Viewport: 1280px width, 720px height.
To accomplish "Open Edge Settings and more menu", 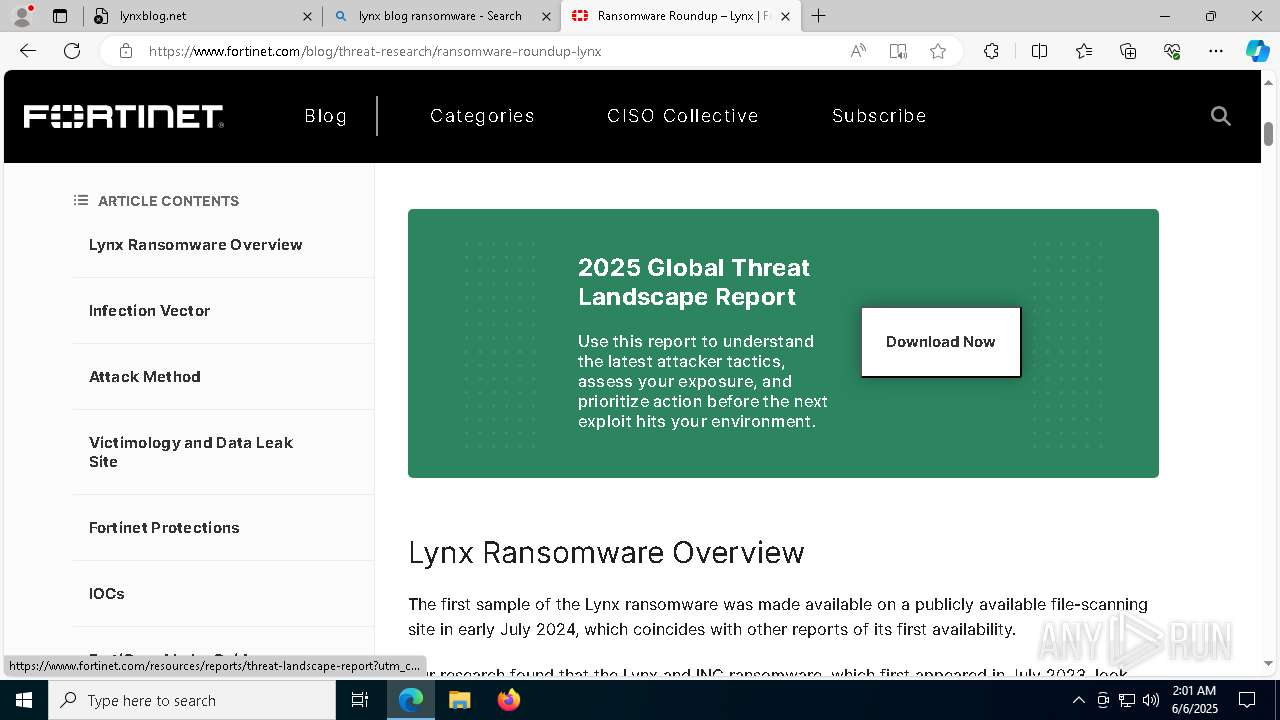I will (1216, 51).
